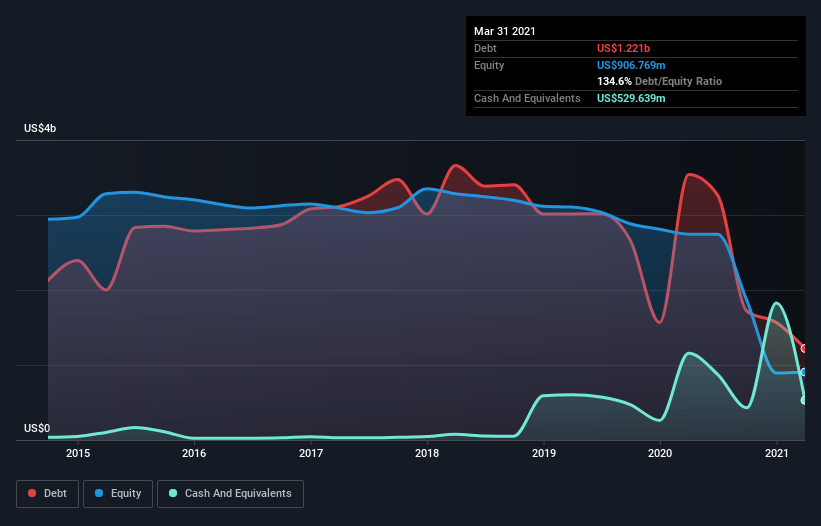Click the US$1.221b debt value
This screenshot has height=526, width=821.
623,48
